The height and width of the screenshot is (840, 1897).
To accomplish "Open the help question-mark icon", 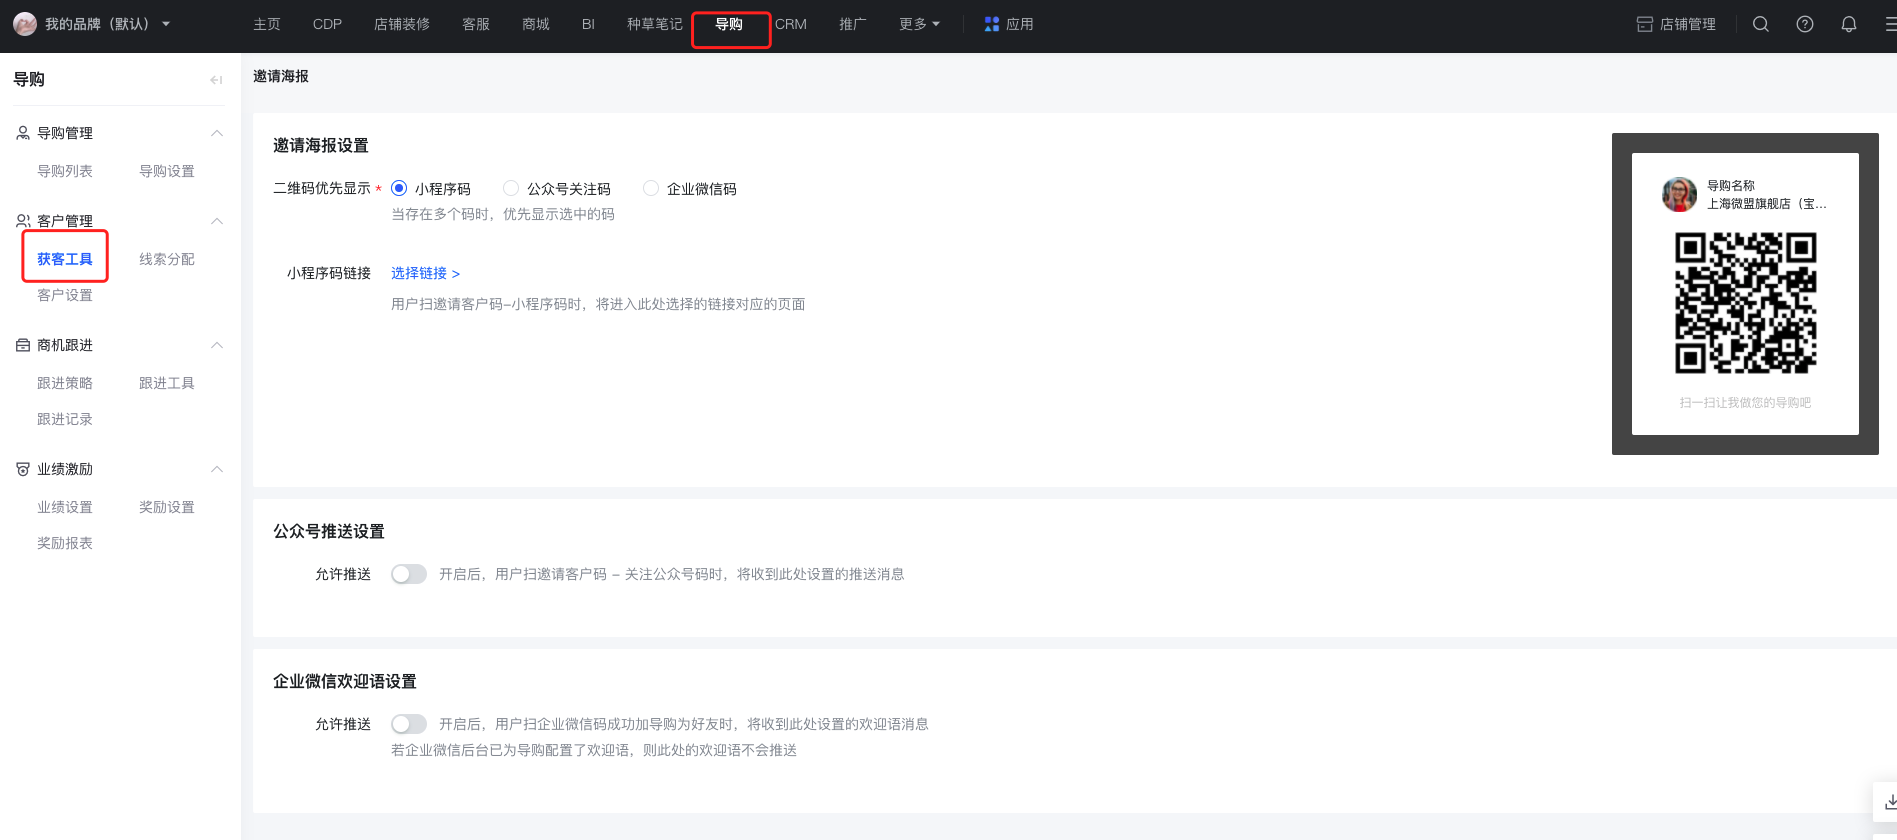I will (1805, 24).
